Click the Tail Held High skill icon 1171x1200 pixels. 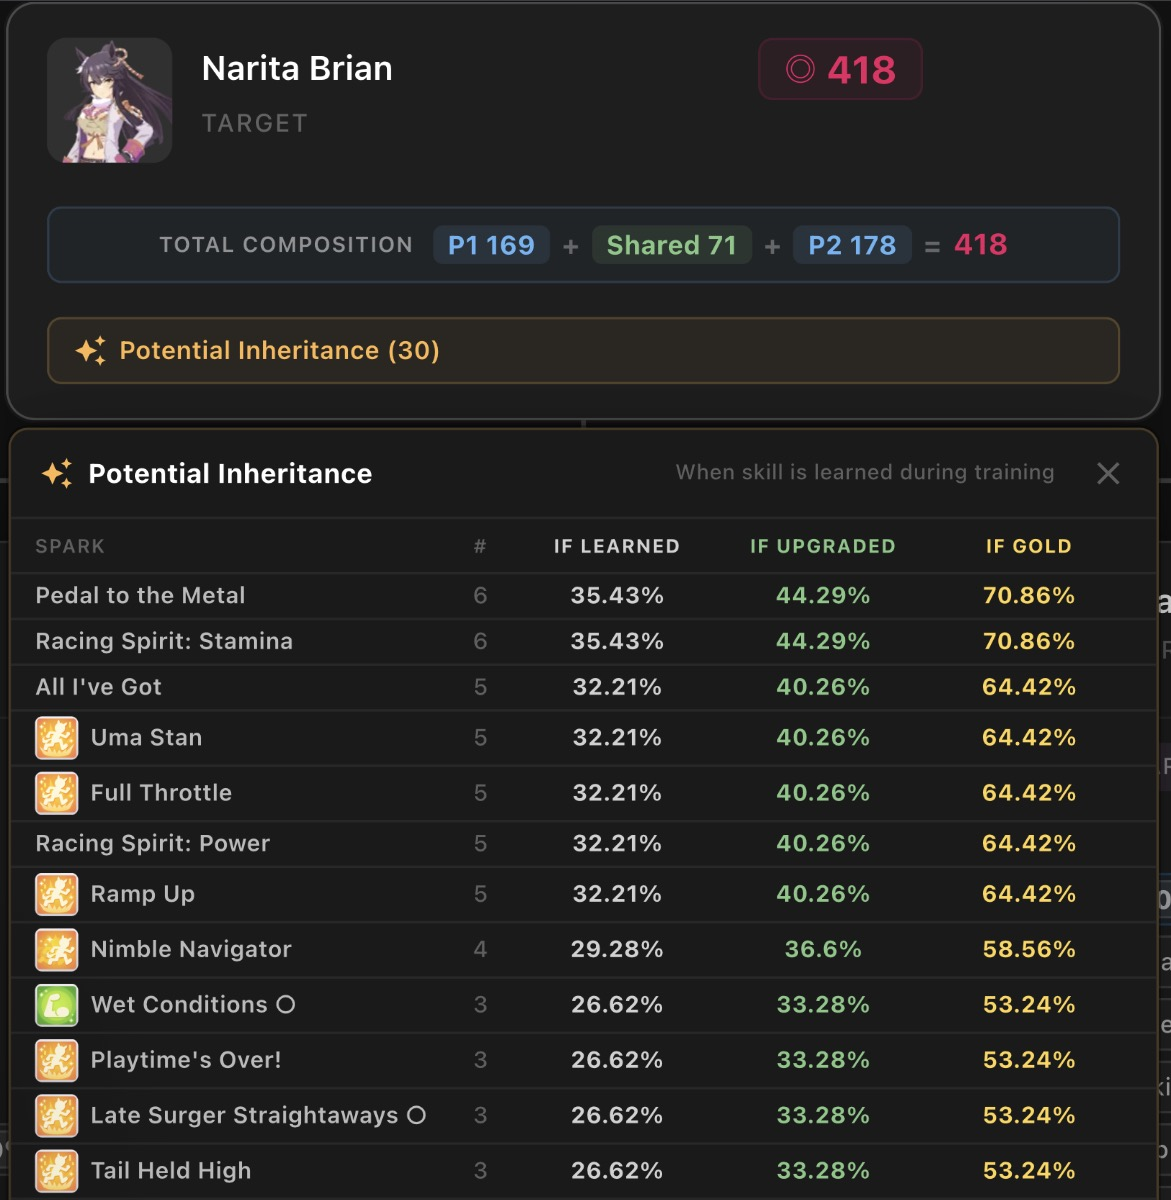pos(57,1171)
